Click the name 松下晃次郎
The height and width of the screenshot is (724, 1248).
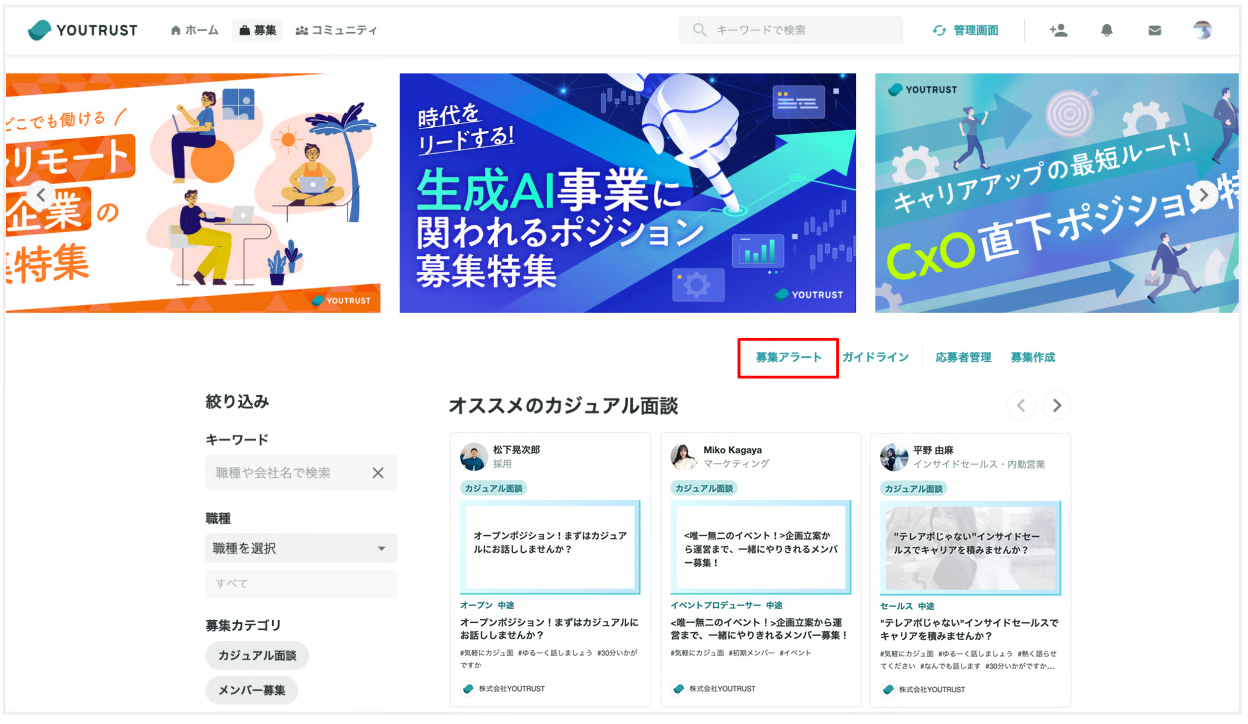click(x=516, y=450)
